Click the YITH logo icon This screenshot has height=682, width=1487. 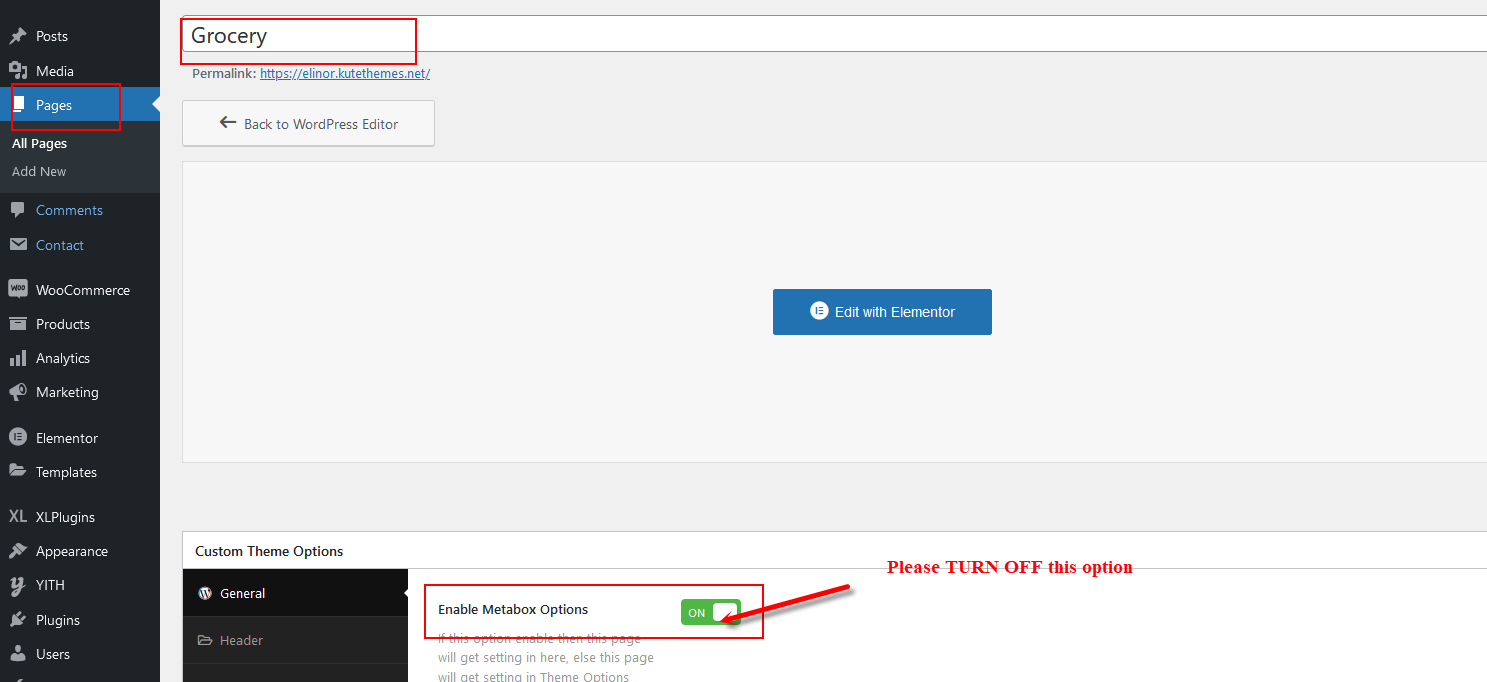coord(18,585)
